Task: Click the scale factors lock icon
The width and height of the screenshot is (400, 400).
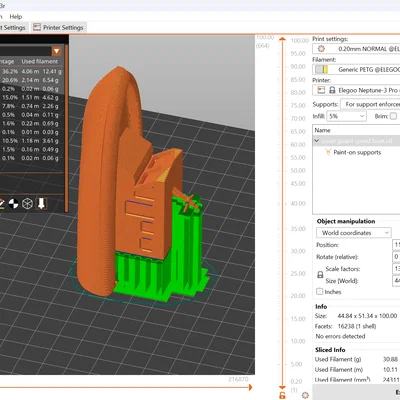Action: coord(320,275)
